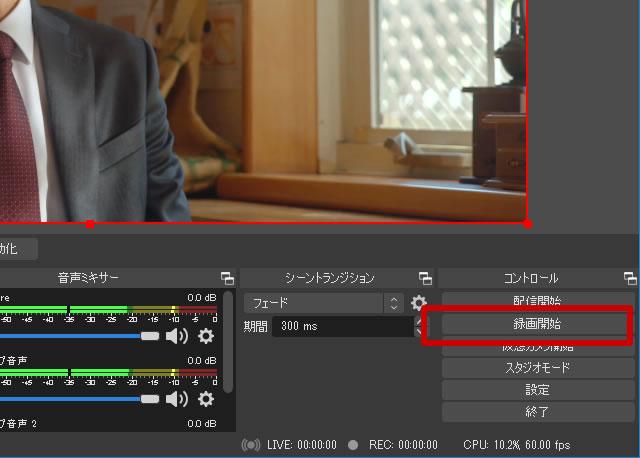640x458 pixels.
Task: Open settings gear for top audio channel
Action: click(206, 336)
